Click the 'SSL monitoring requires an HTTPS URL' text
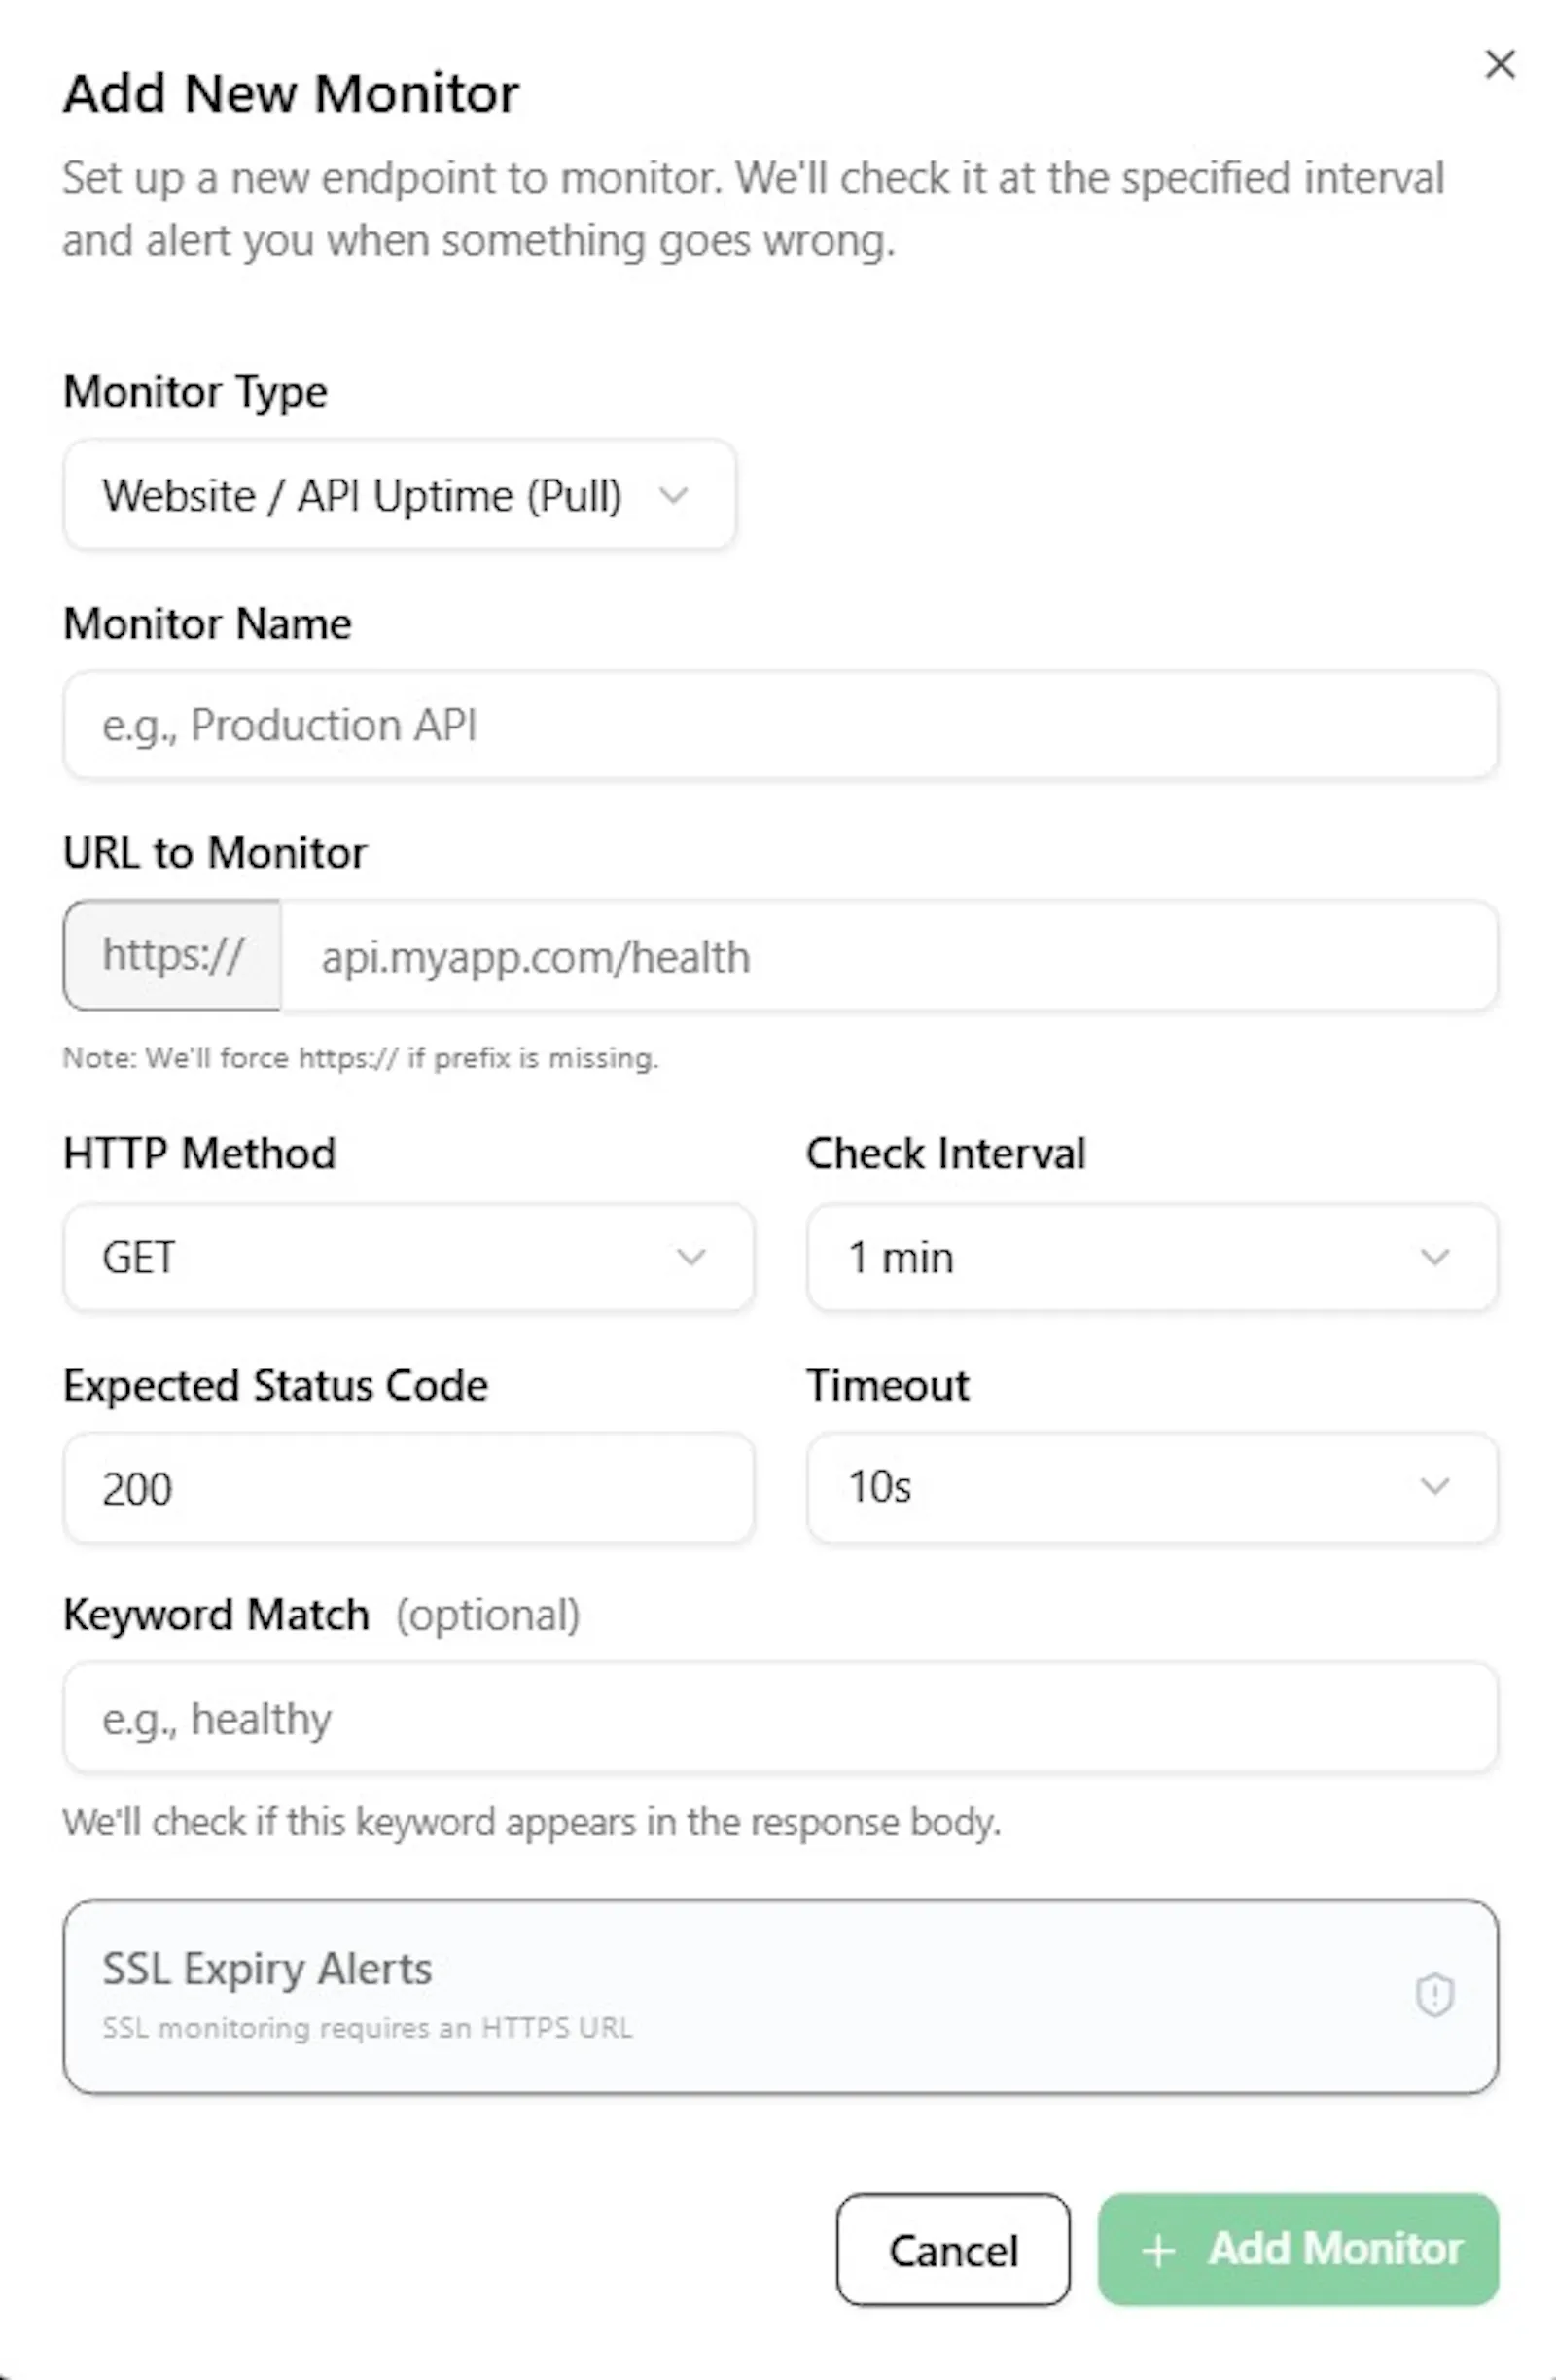1556x2380 pixels. pyautogui.click(x=367, y=2027)
